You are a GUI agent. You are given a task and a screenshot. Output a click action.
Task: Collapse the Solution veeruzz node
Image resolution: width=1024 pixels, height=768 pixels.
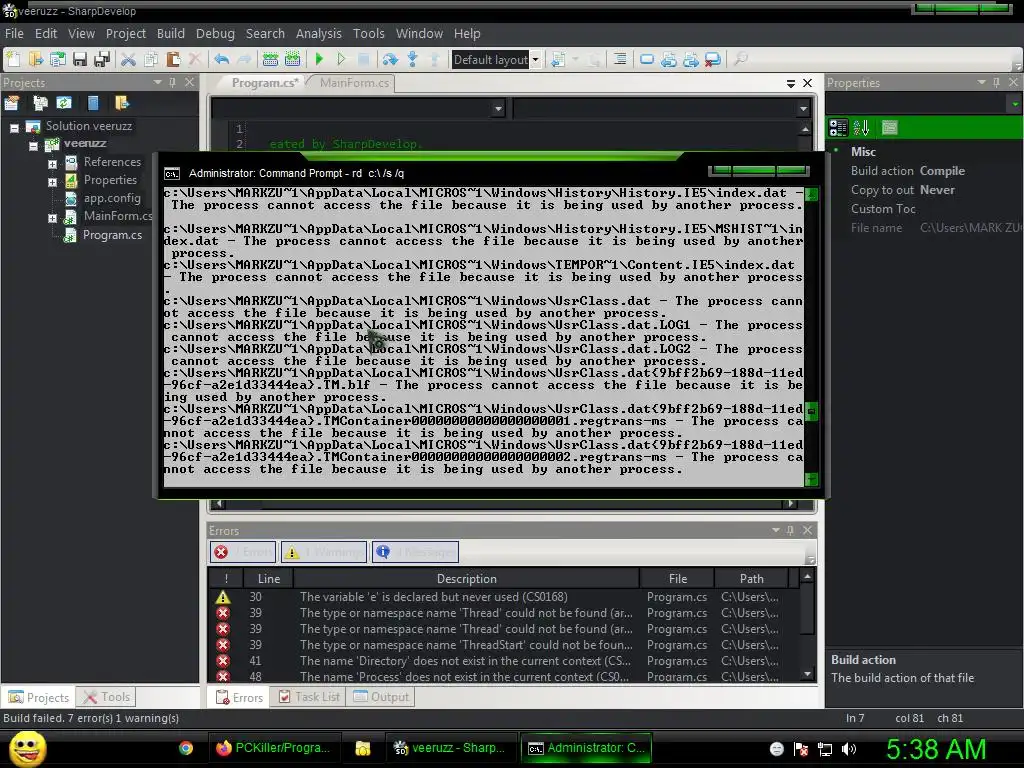click(14, 128)
